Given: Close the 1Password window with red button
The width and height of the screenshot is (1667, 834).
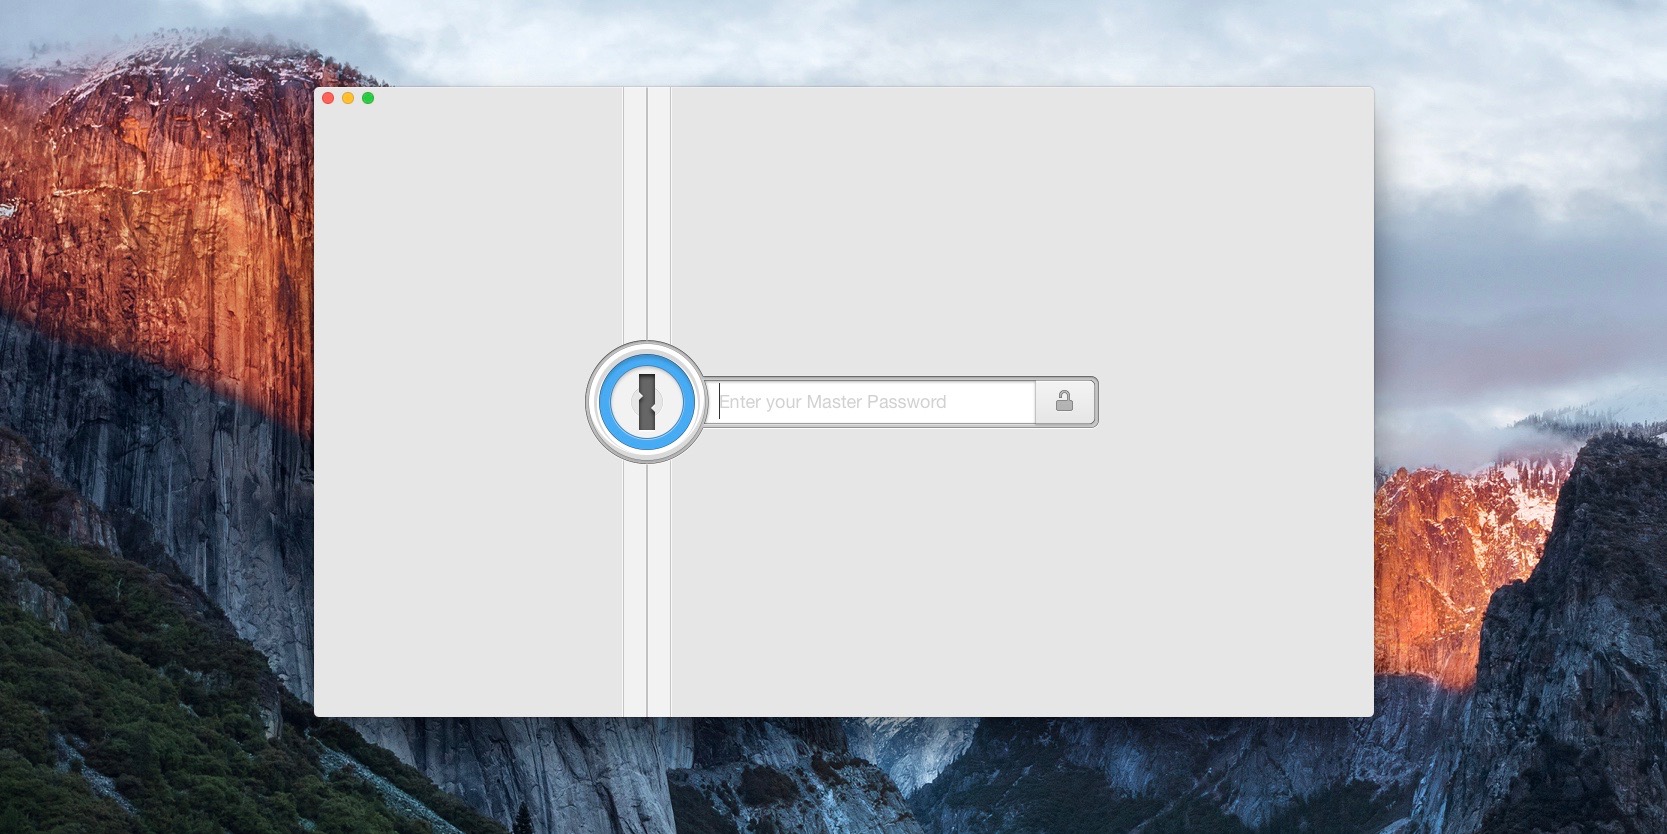Looking at the screenshot, I should [x=328, y=98].
